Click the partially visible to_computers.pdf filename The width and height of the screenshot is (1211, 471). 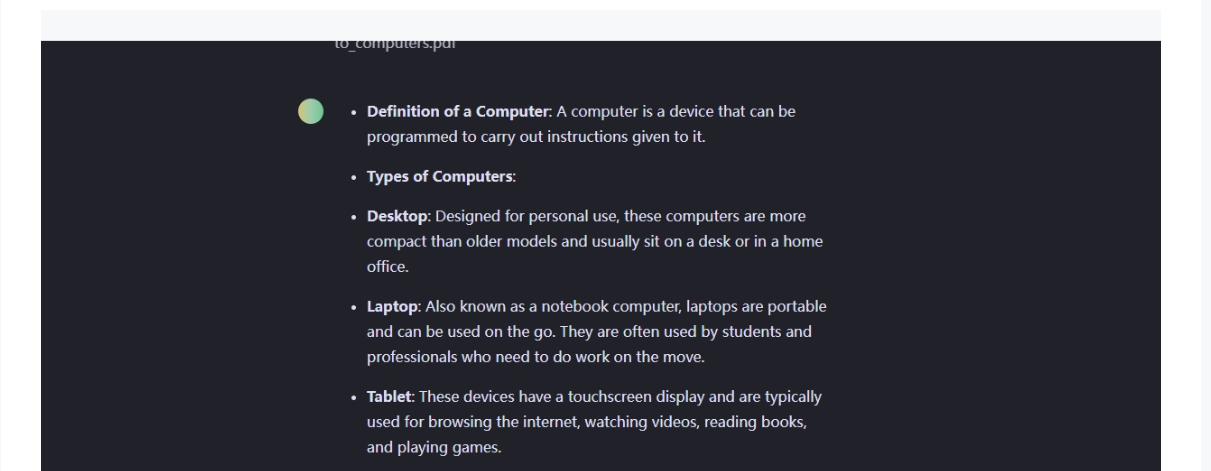click(x=395, y=45)
